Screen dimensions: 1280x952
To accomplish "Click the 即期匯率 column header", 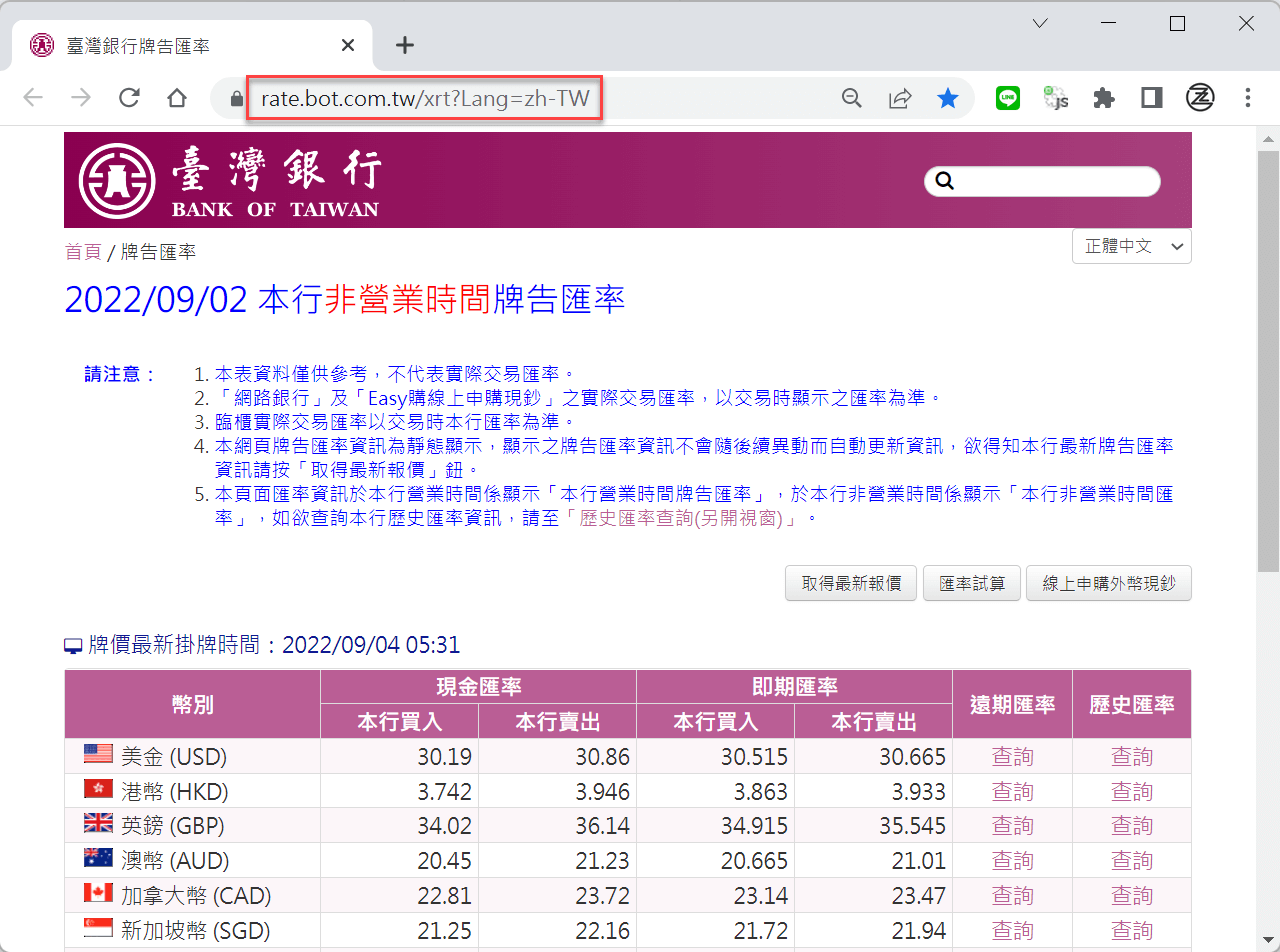I will coord(795,687).
